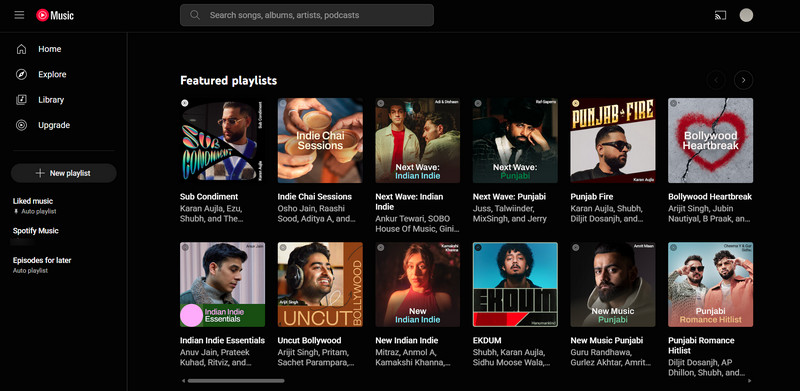This screenshot has width=800, height=391.
Task: Open Next Wave: Indian Indie cover
Action: point(418,140)
